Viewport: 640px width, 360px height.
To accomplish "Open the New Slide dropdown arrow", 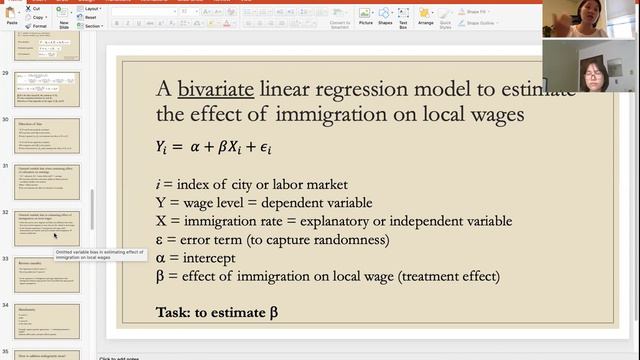I will point(71,13).
